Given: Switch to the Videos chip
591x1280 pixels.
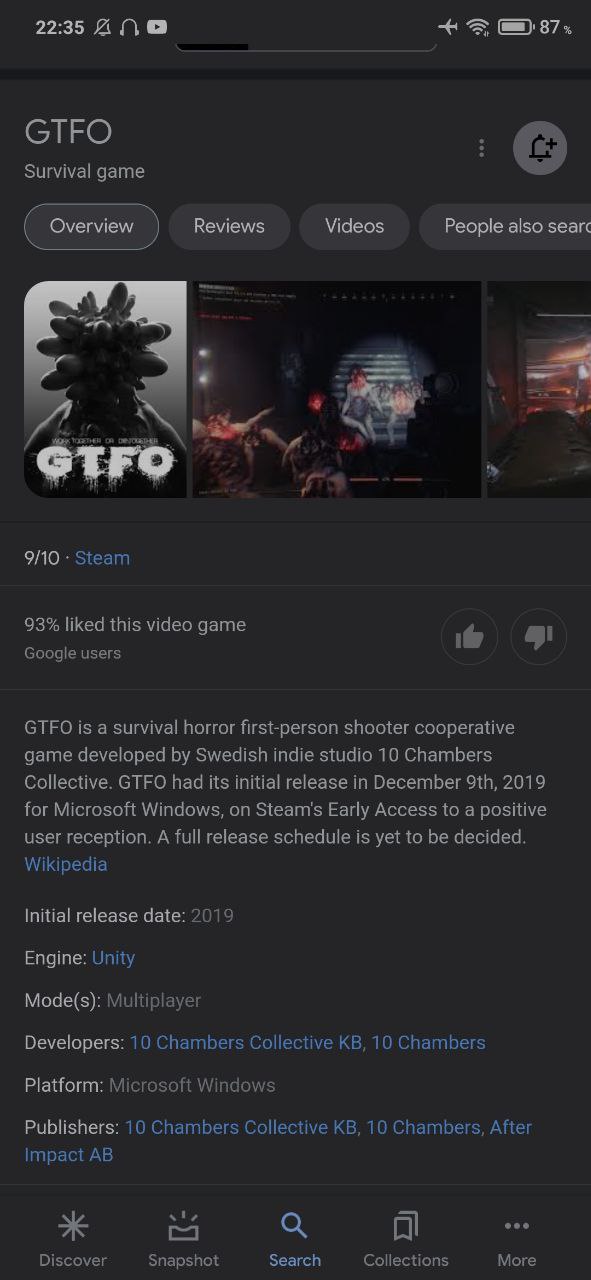Looking at the screenshot, I should pos(354,226).
